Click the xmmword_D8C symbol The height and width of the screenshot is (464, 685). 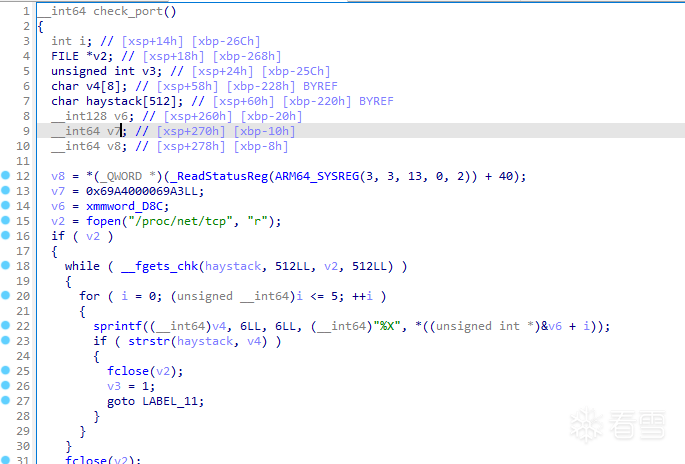tap(127, 206)
